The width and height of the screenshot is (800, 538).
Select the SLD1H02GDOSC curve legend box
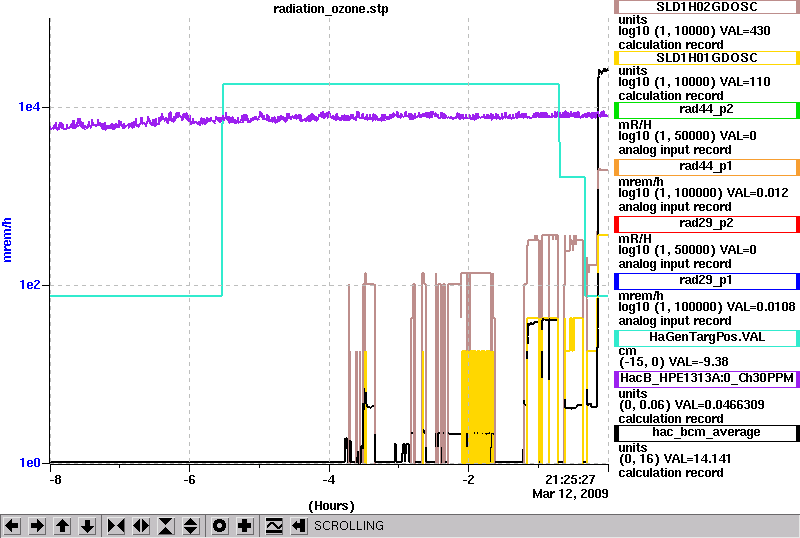coord(707,7)
